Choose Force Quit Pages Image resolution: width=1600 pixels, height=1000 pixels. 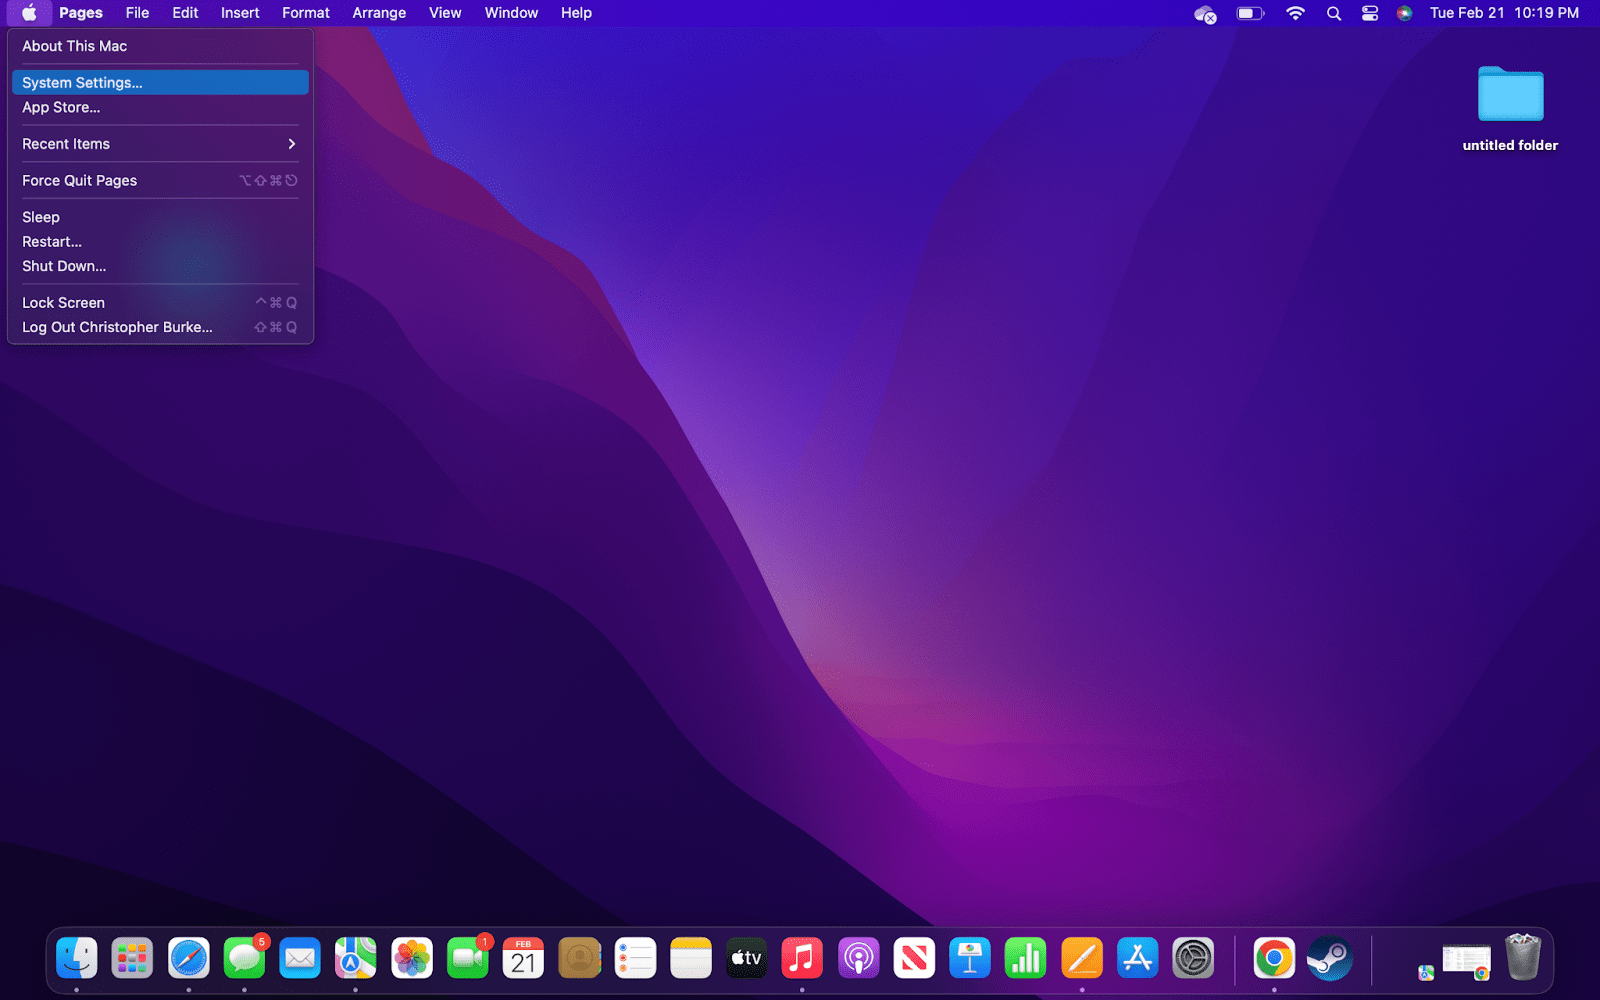pos(79,180)
